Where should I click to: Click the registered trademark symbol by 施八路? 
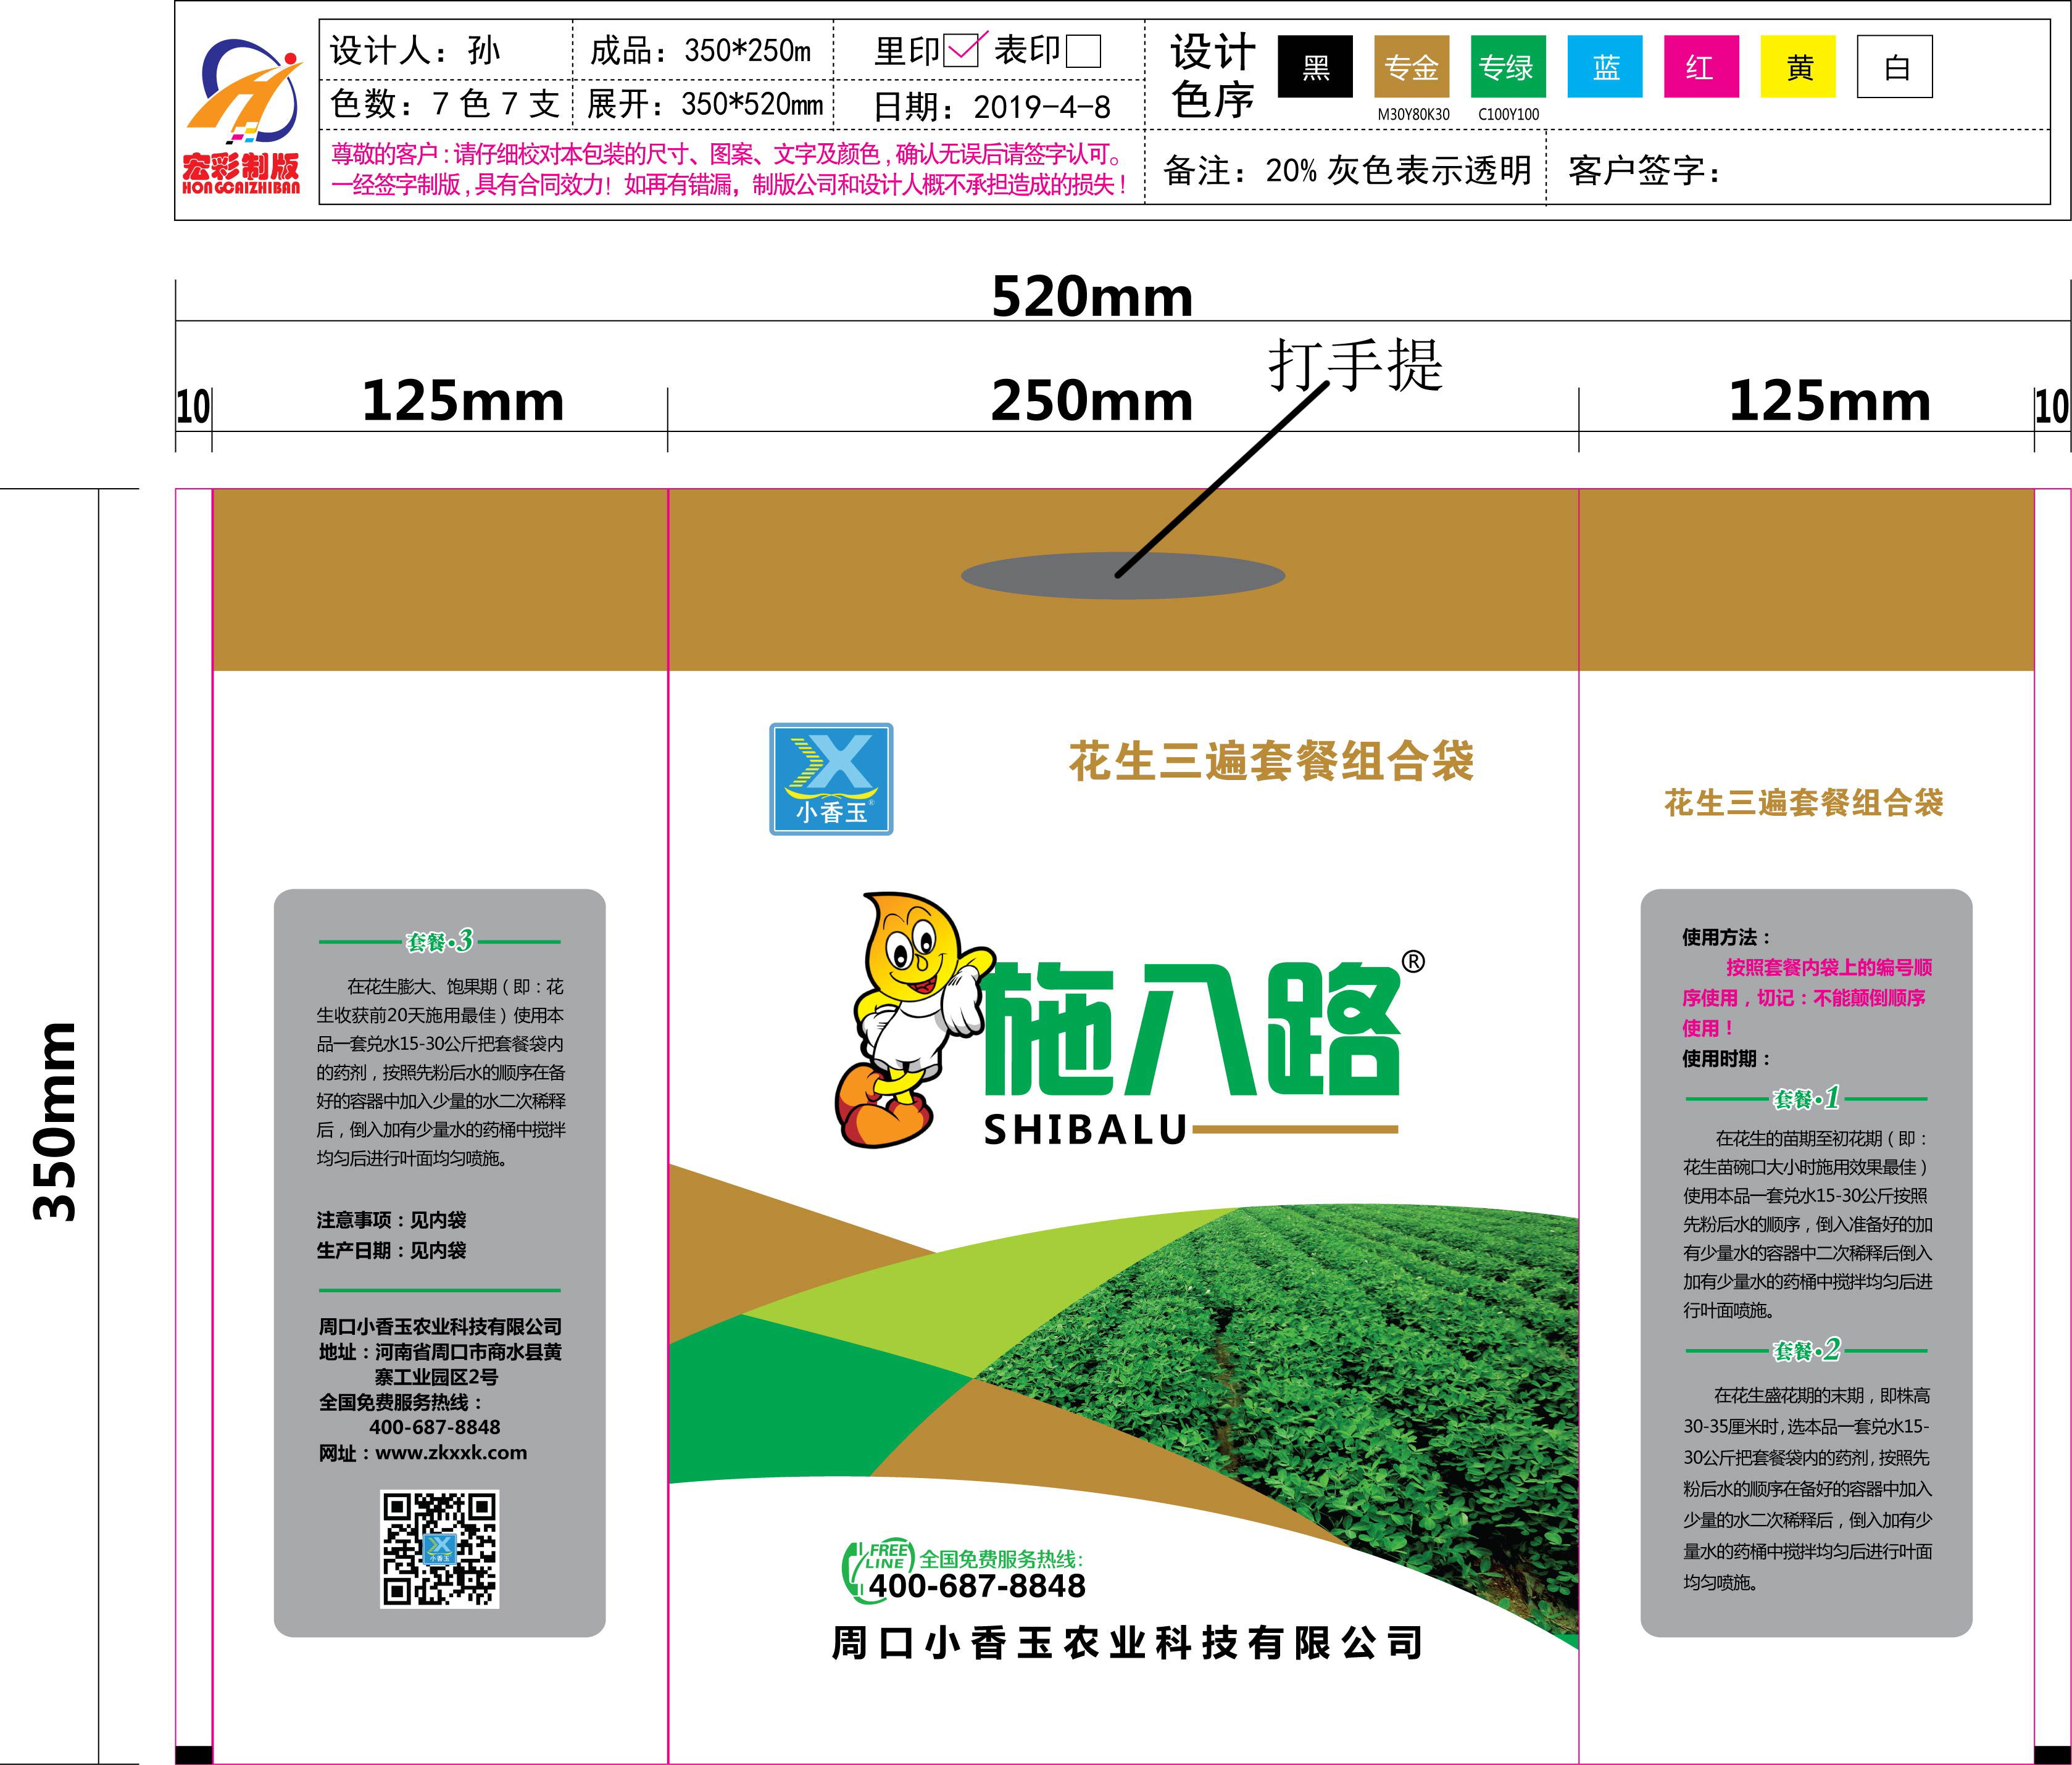[1413, 961]
